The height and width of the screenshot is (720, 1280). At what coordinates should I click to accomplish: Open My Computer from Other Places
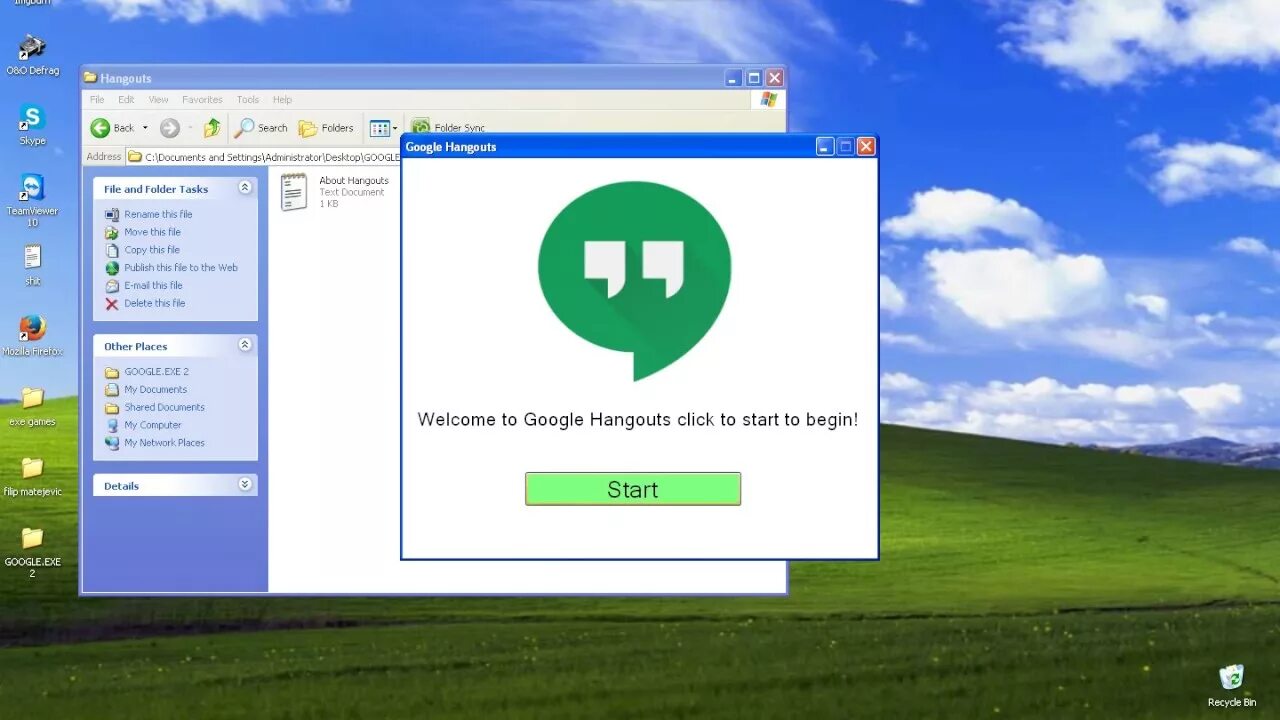(153, 425)
